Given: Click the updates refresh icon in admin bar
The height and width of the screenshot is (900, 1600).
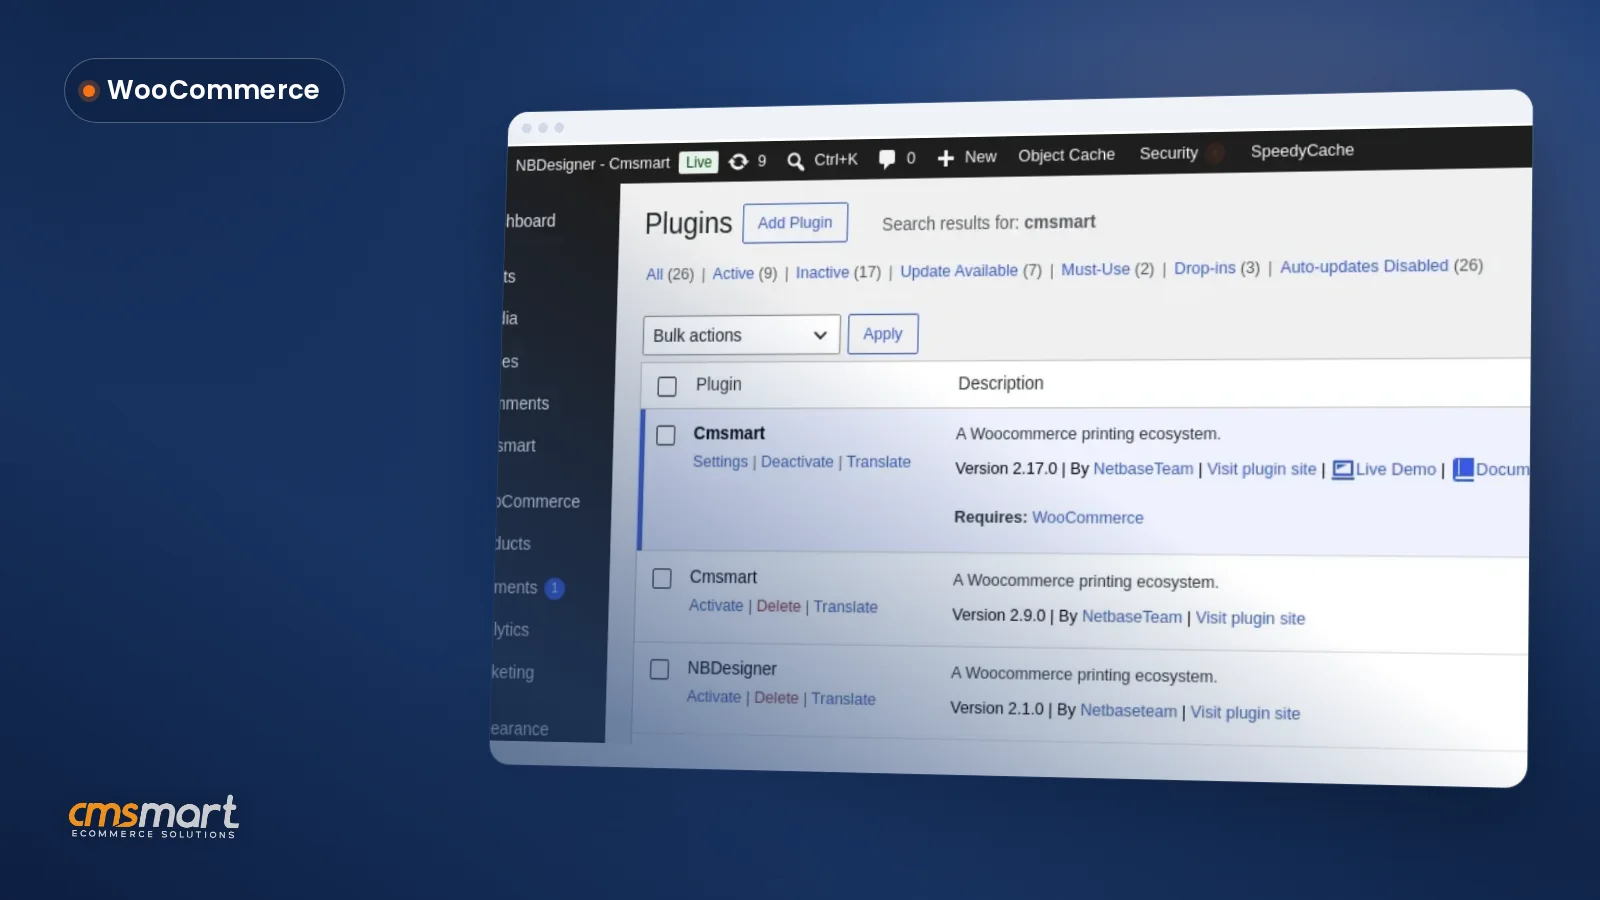Looking at the screenshot, I should [738, 161].
